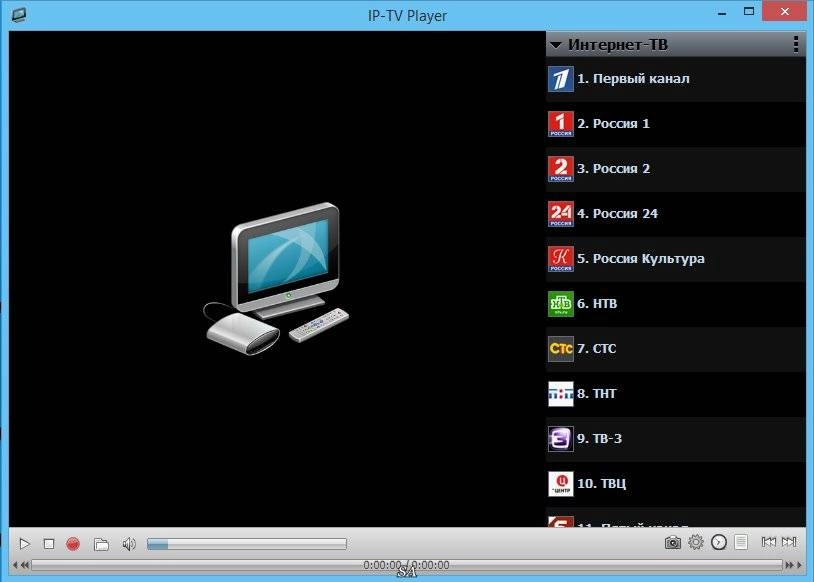
Task: Collapse the Интернет-ТВ channel group
Action: pyautogui.click(x=555, y=45)
